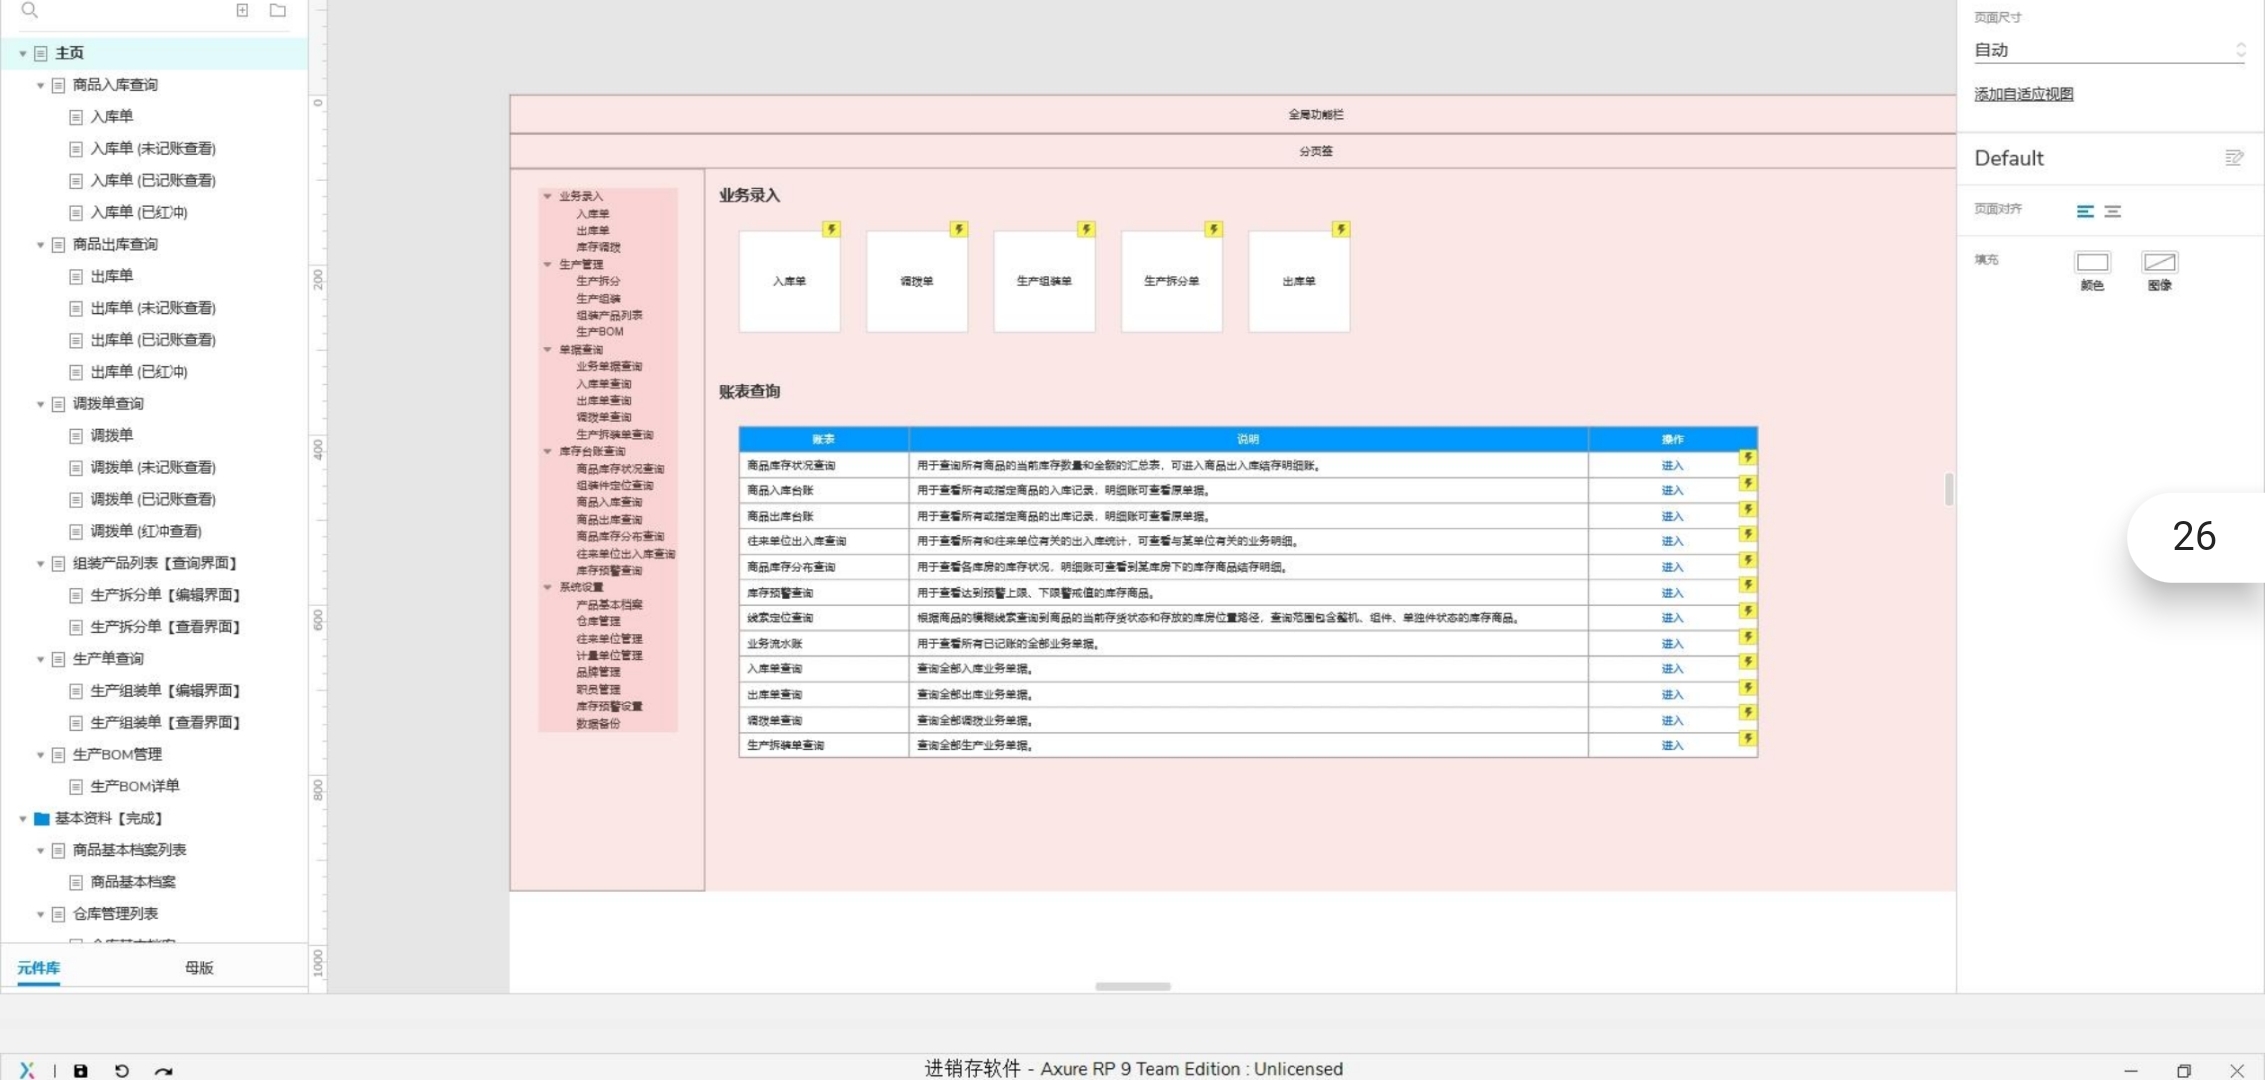Click the 入库单 card on canvas

(789, 281)
